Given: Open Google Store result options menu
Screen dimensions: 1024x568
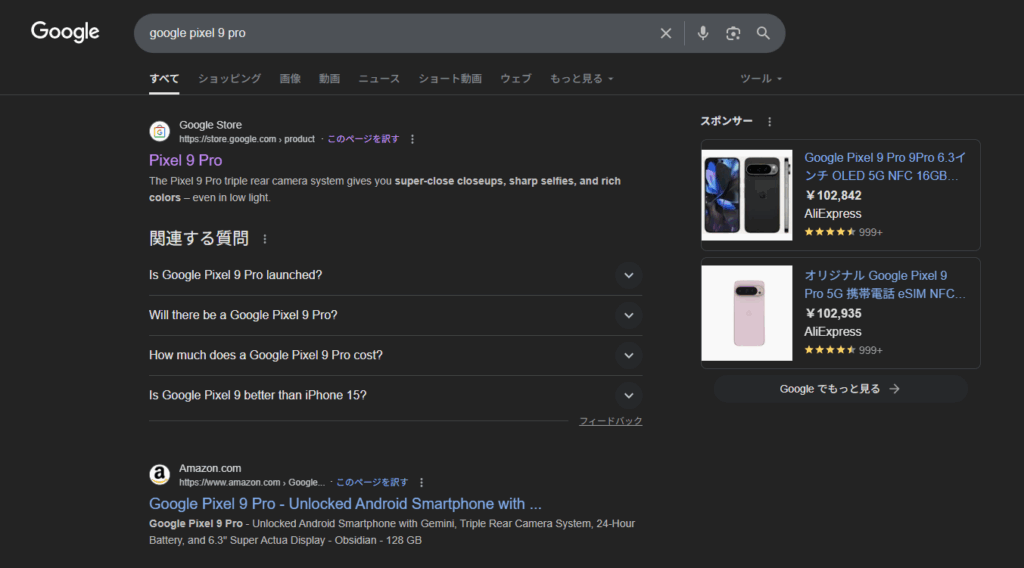Looking at the screenshot, I should tap(412, 139).
